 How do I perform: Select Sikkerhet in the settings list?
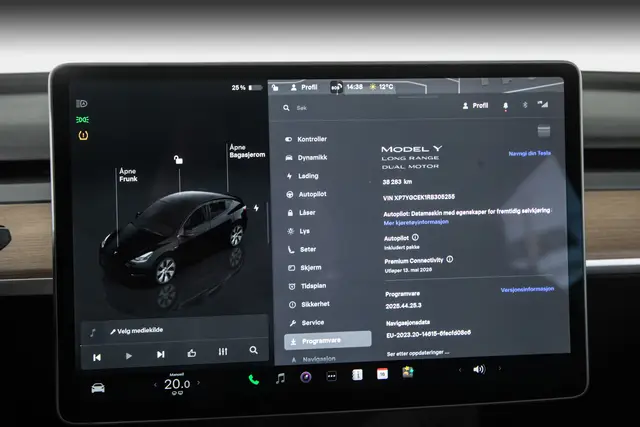click(309, 304)
